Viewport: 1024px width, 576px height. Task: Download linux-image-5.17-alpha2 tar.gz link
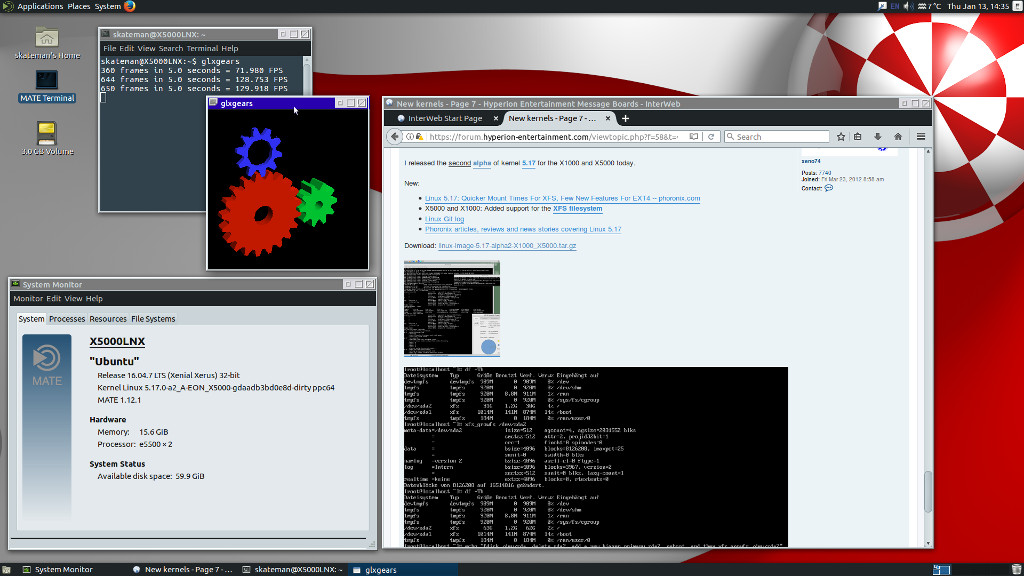[x=507, y=246]
